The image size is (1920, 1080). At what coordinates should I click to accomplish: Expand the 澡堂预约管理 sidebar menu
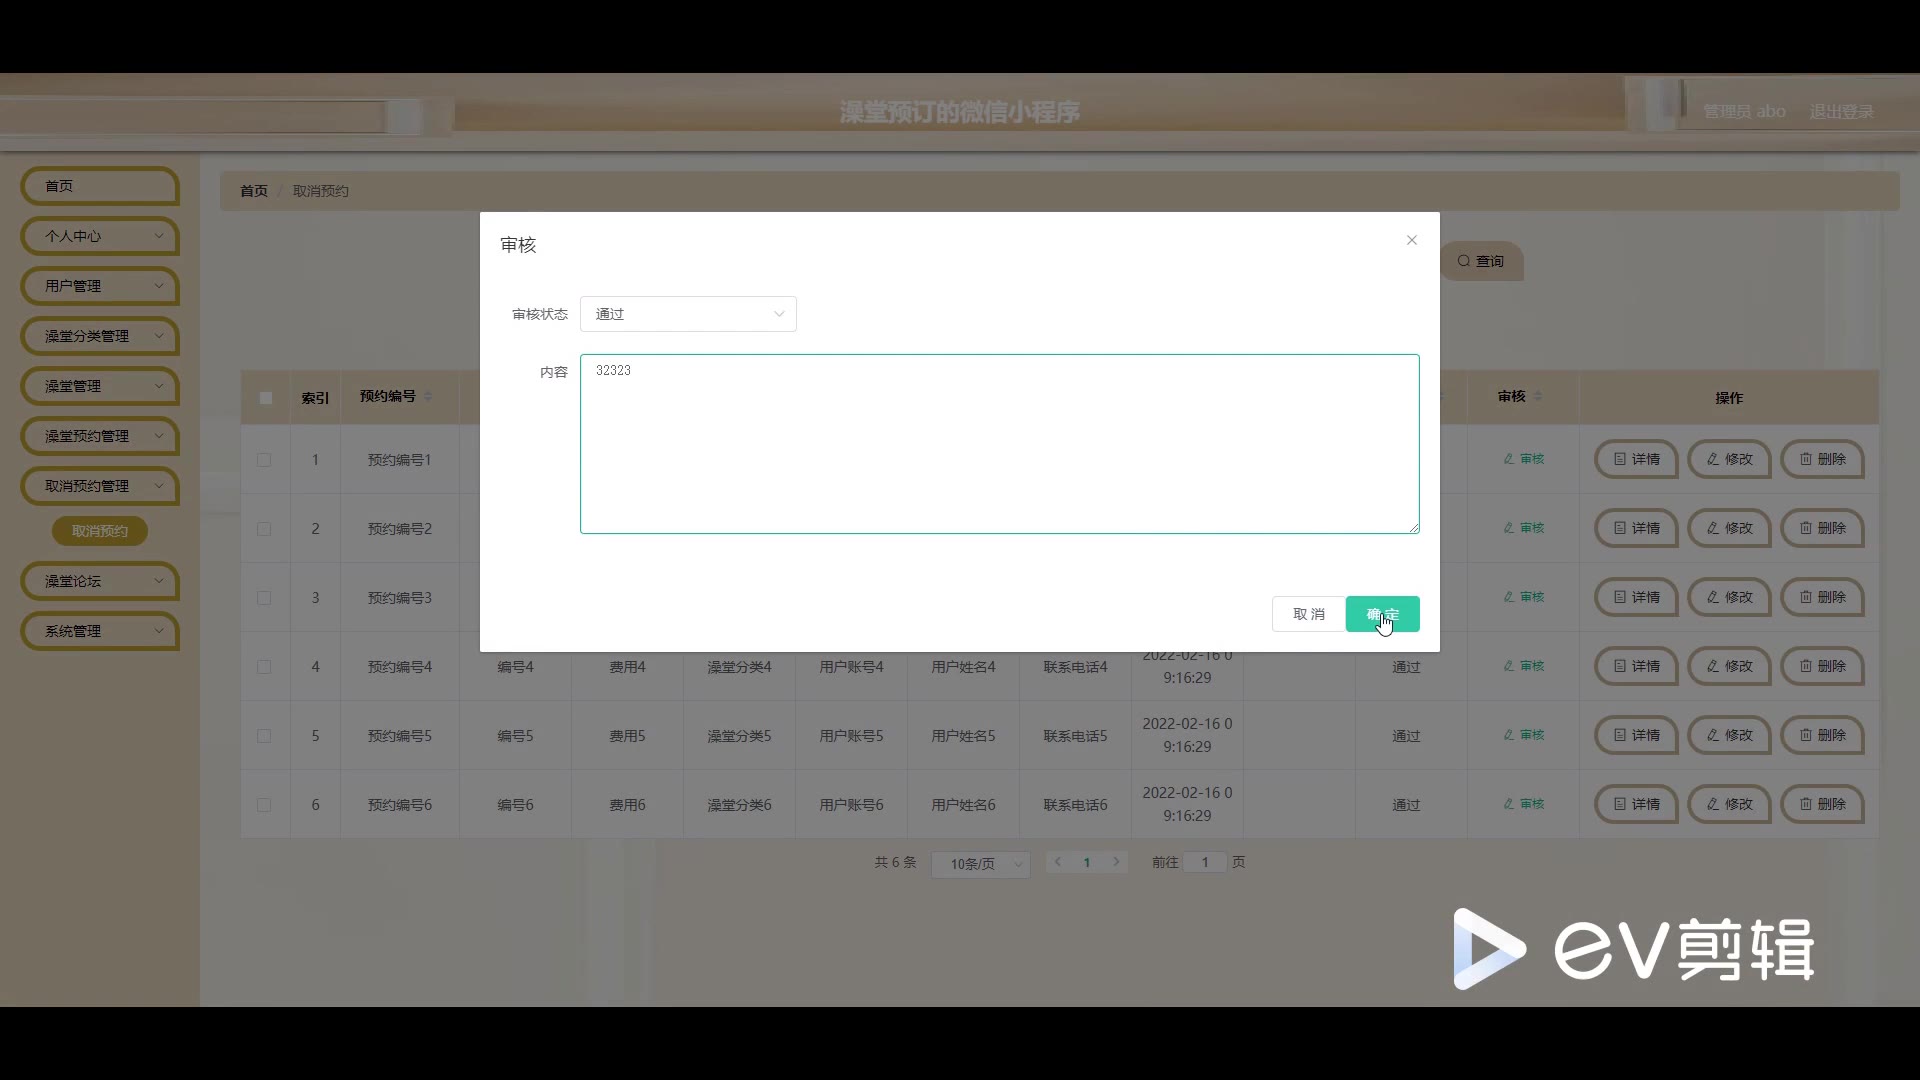coord(99,436)
